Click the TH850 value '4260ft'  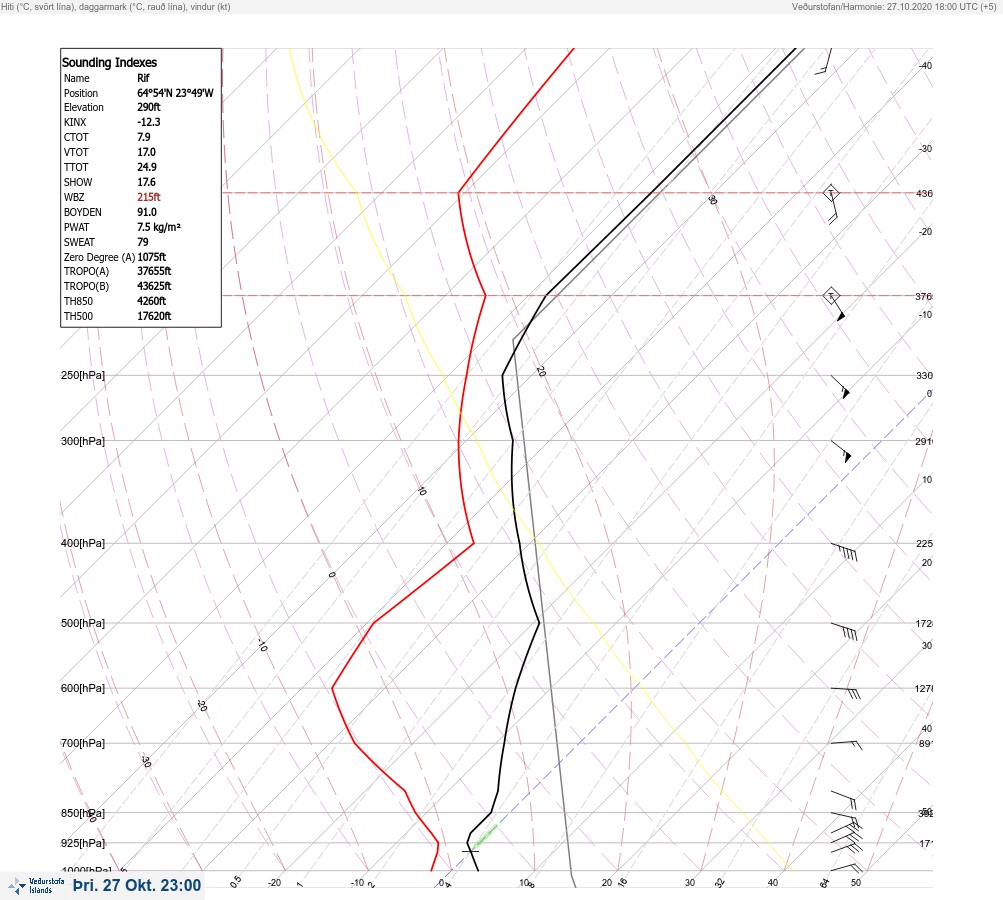click(152, 301)
